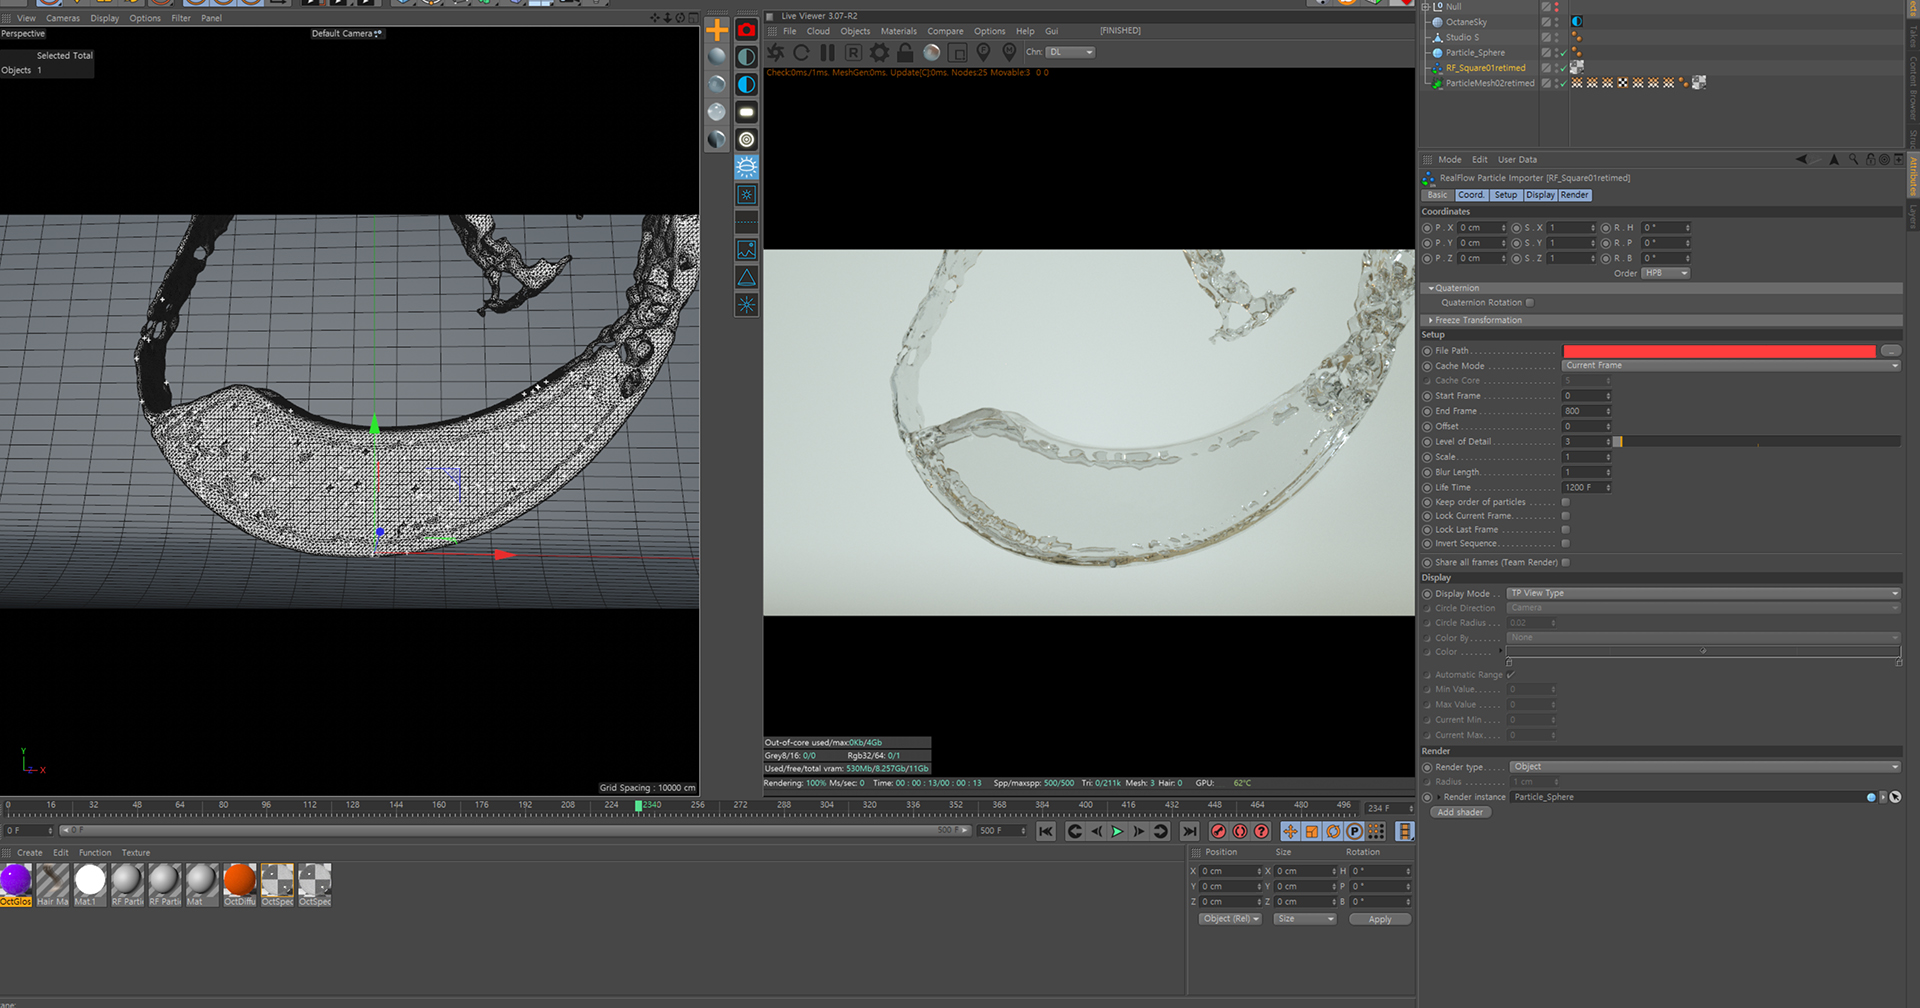Image resolution: width=1920 pixels, height=1008 pixels.
Task: Open Display Mode dropdown
Action: click(1703, 593)
